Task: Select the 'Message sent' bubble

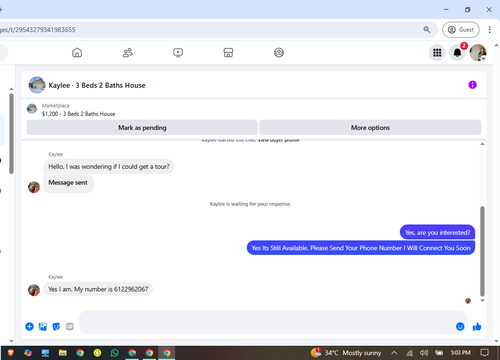Action: [x=68, y=183]
